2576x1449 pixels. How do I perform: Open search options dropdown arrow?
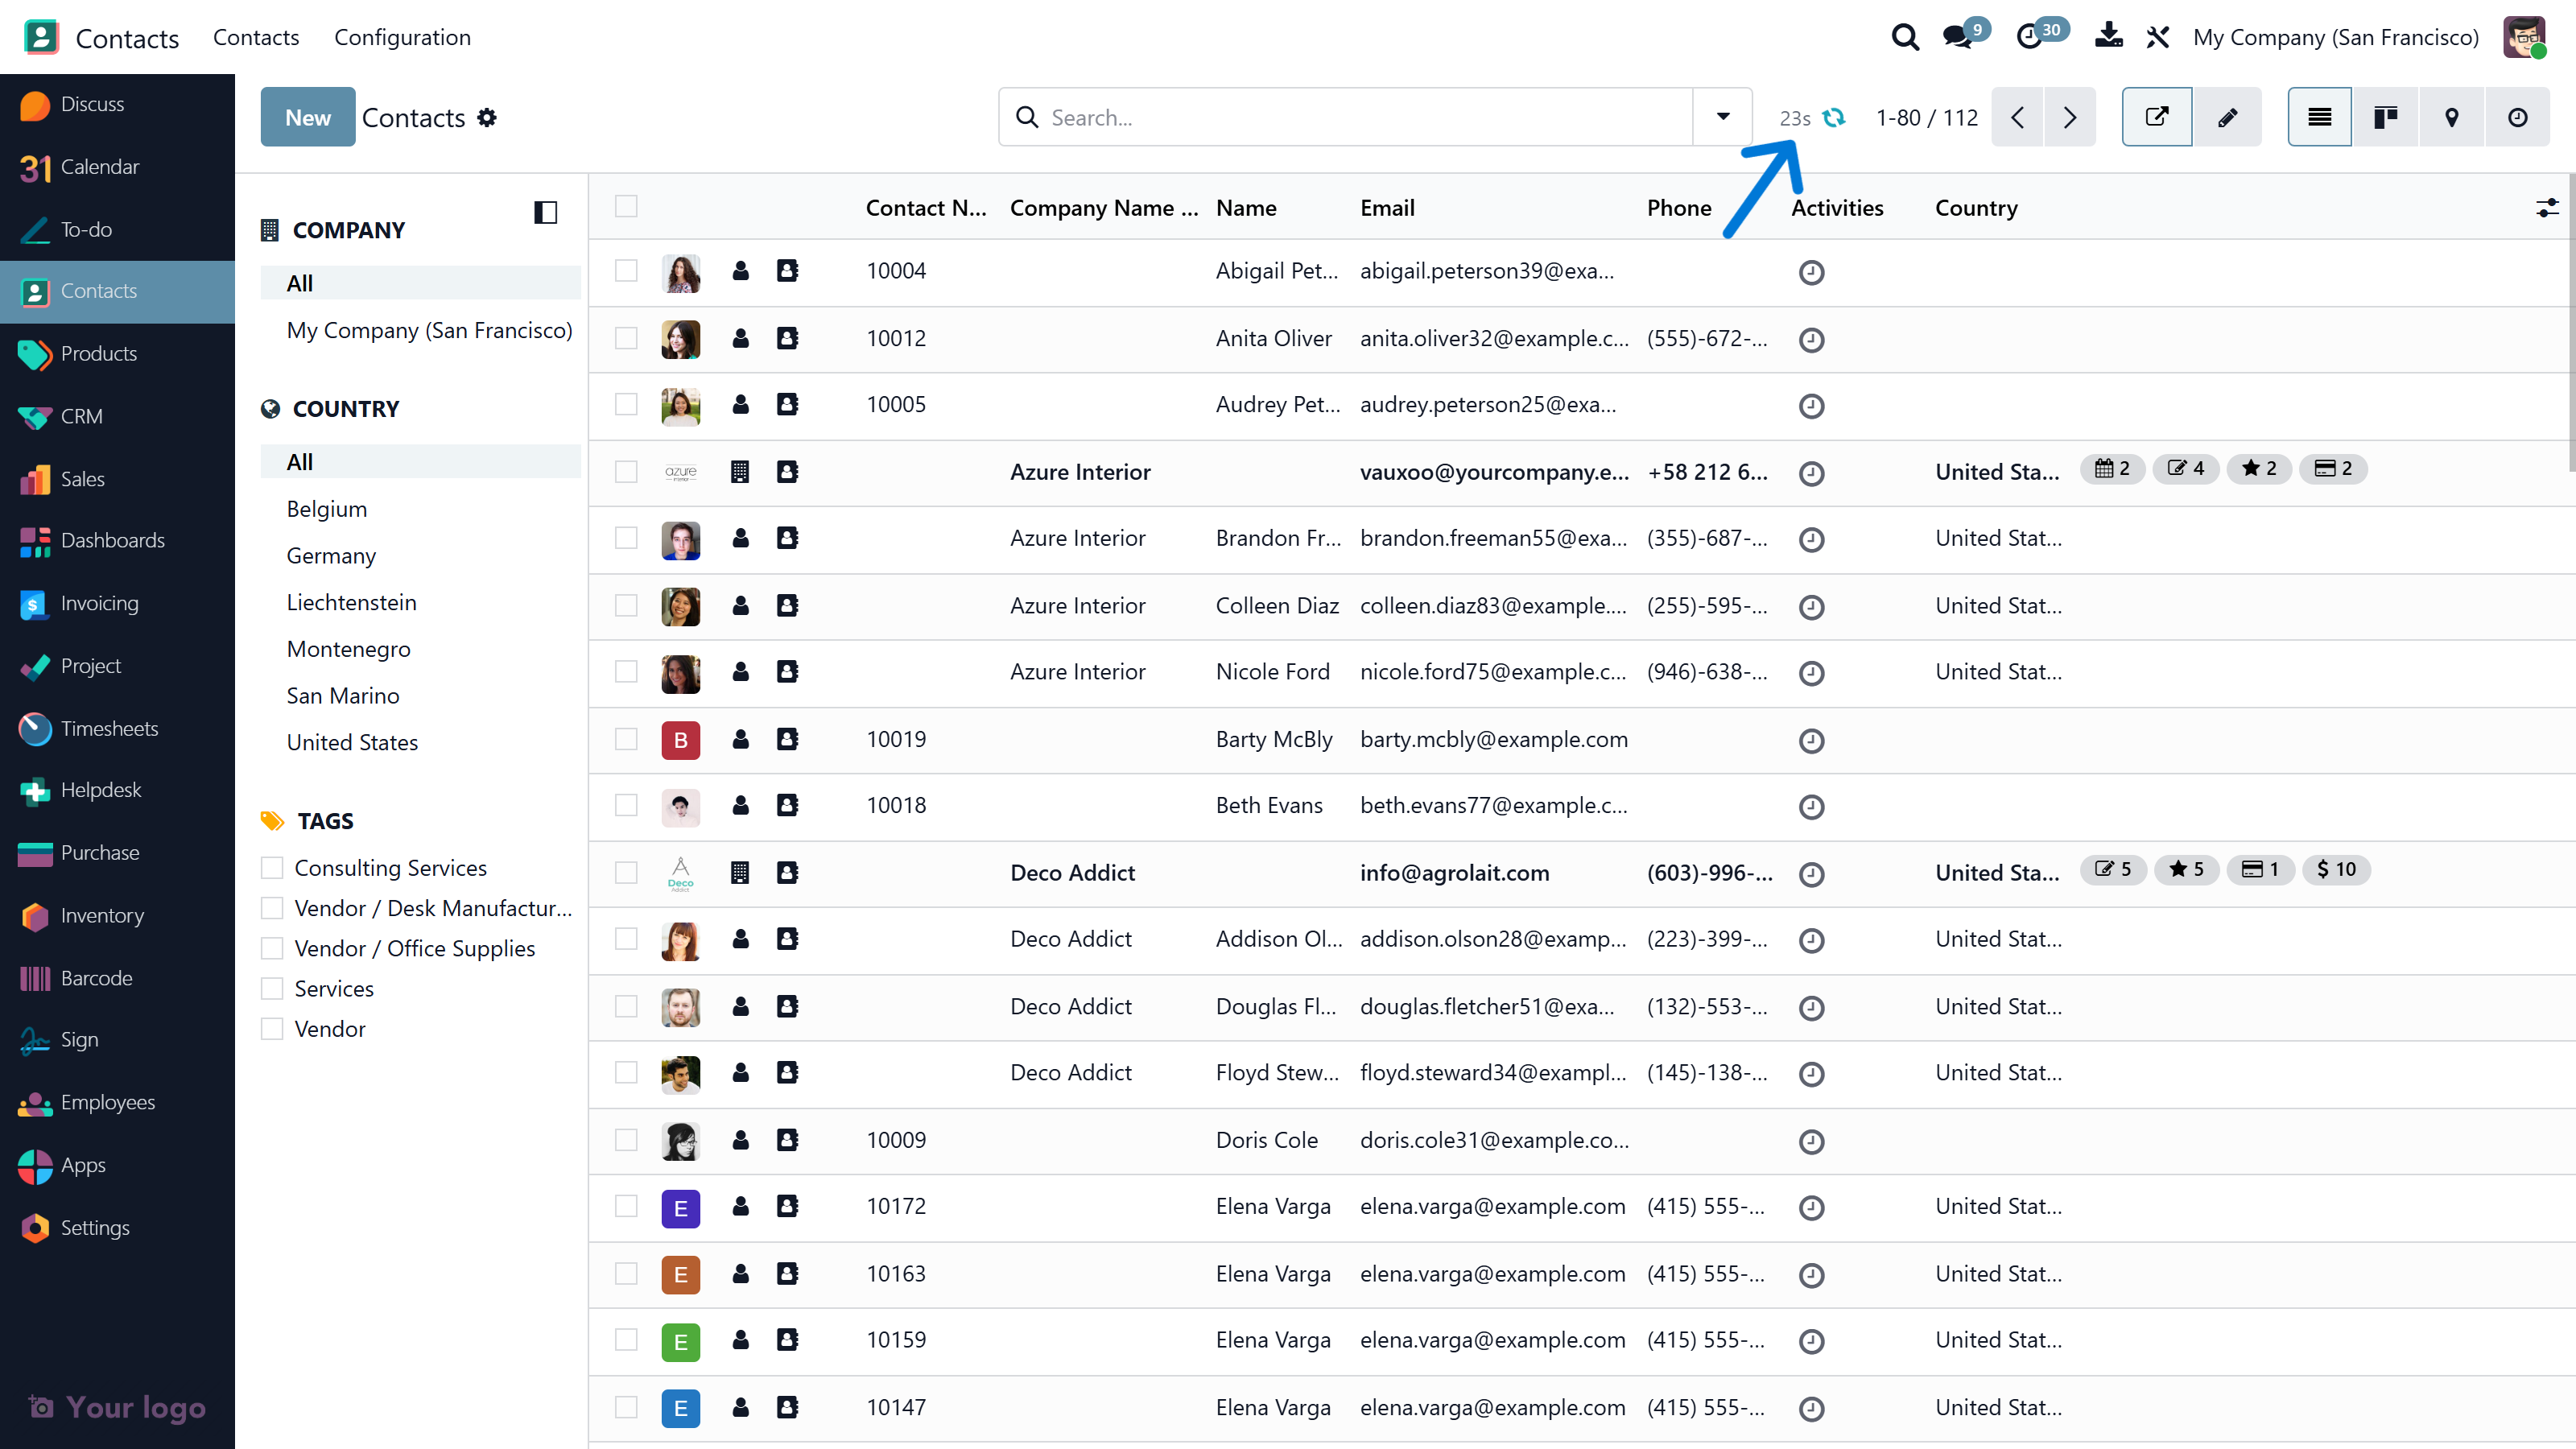coord(1722,117)
